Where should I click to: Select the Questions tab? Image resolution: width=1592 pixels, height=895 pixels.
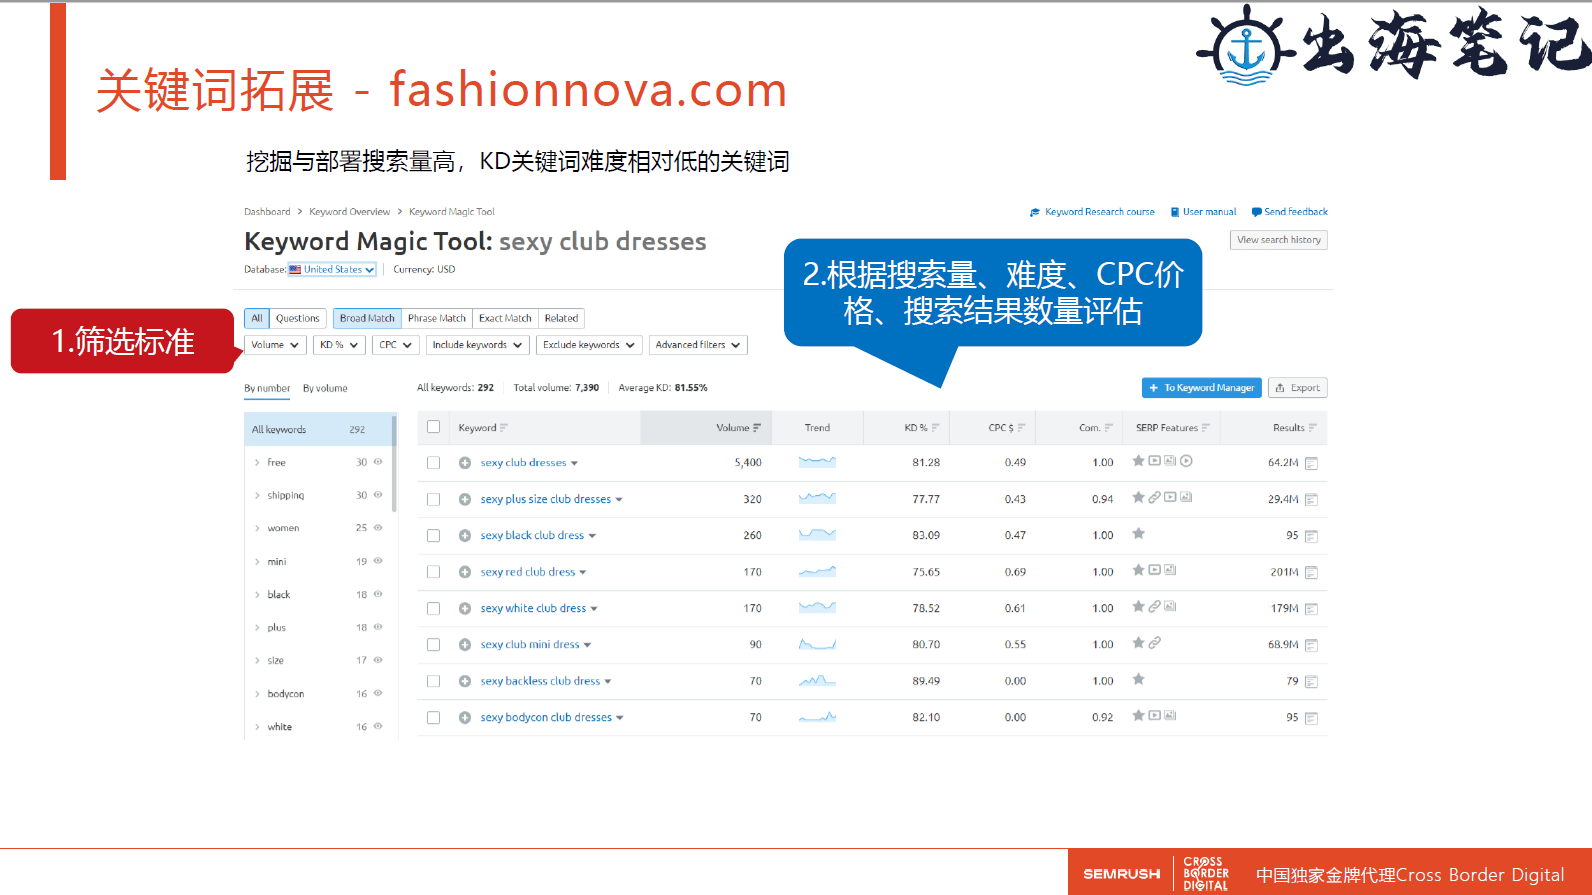pos(297,319)
